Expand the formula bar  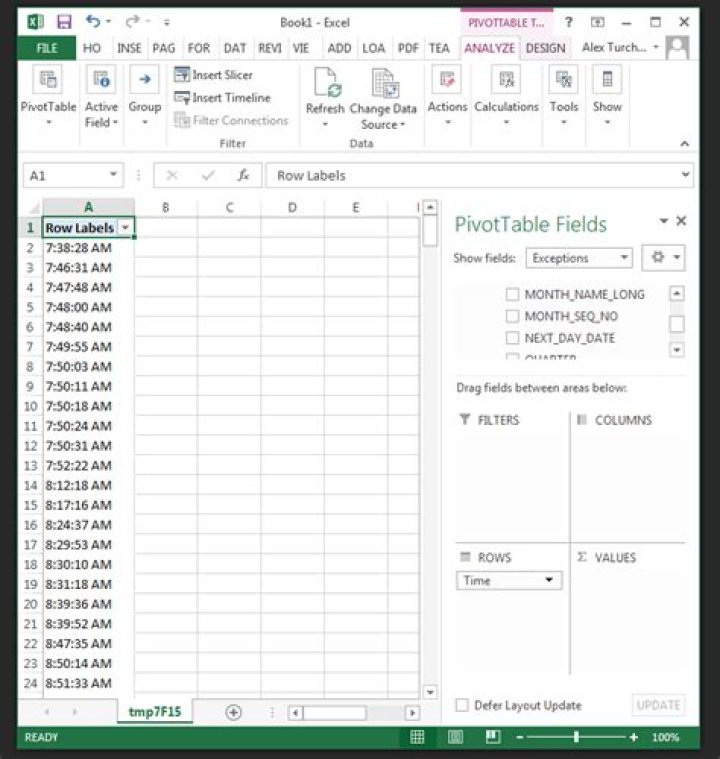(686, 174)
